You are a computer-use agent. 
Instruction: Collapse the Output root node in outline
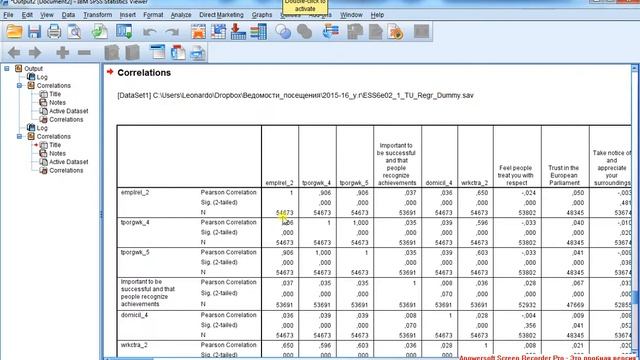click(x=7, y=69)
